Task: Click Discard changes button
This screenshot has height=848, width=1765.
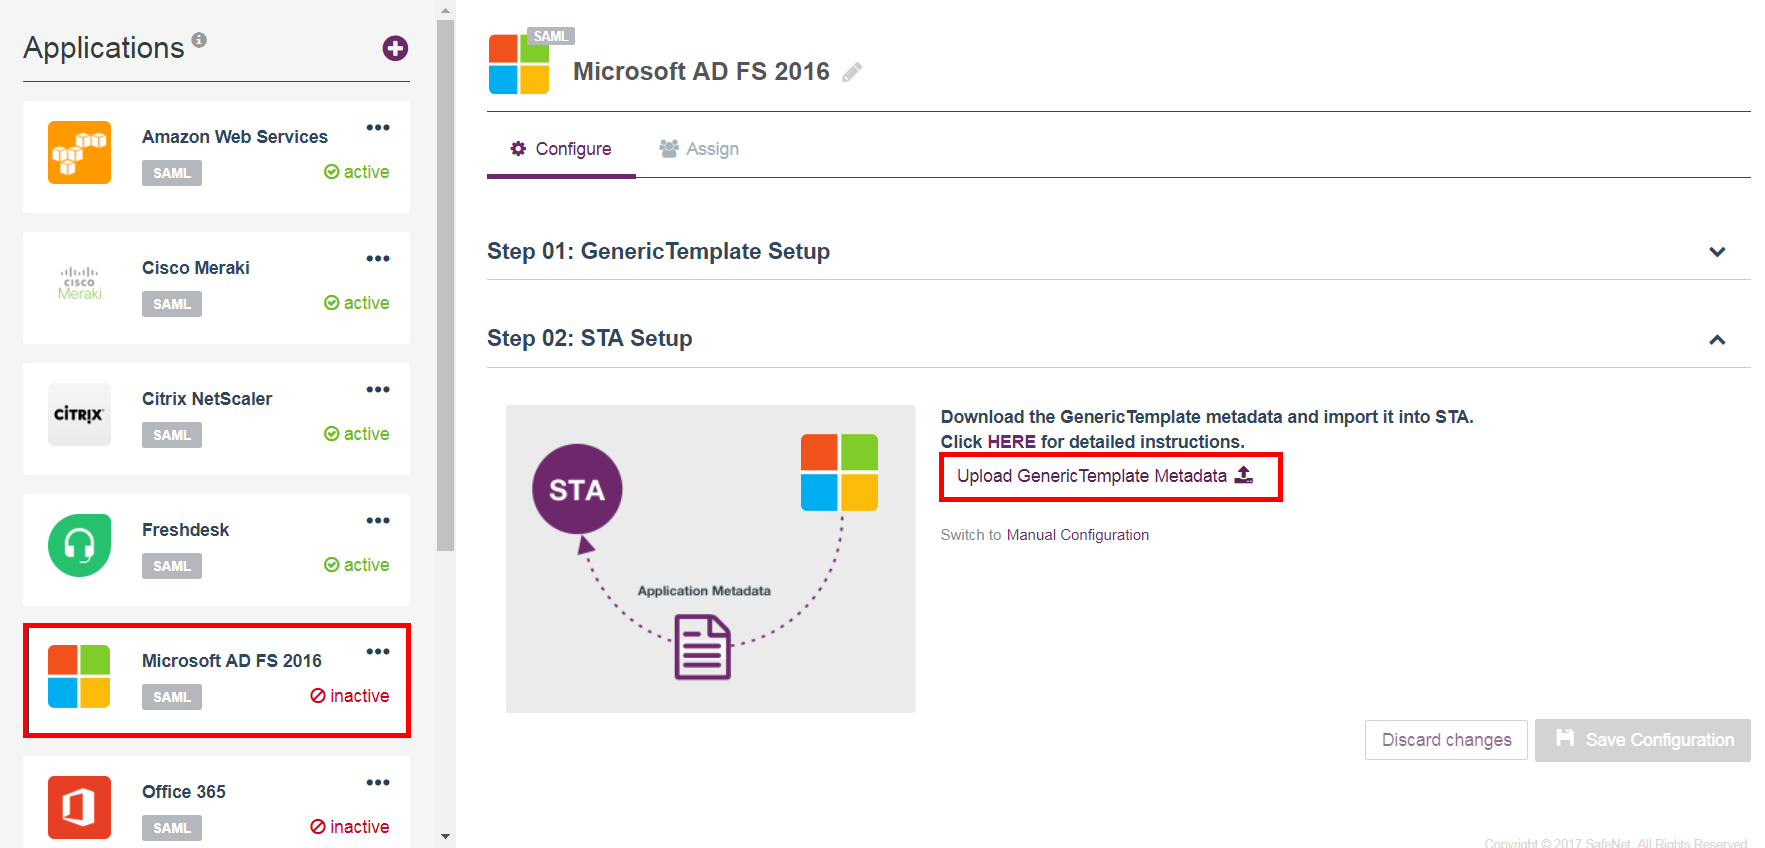Action: pyautogui.click(x=1446, y=740)
